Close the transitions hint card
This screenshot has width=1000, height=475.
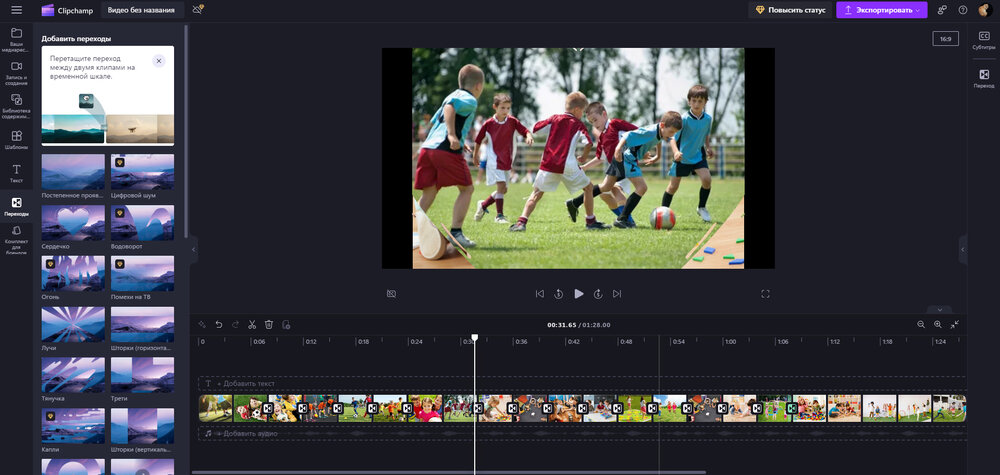[x=159, y=61]
